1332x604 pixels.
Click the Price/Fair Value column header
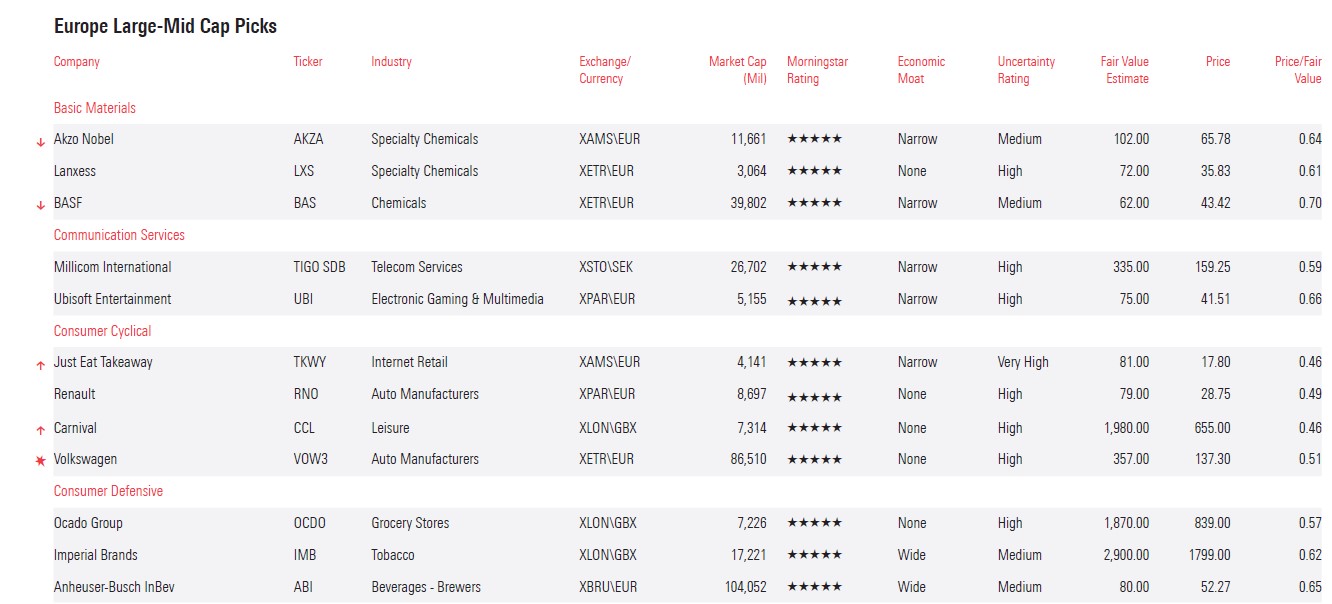(1297, 70)
